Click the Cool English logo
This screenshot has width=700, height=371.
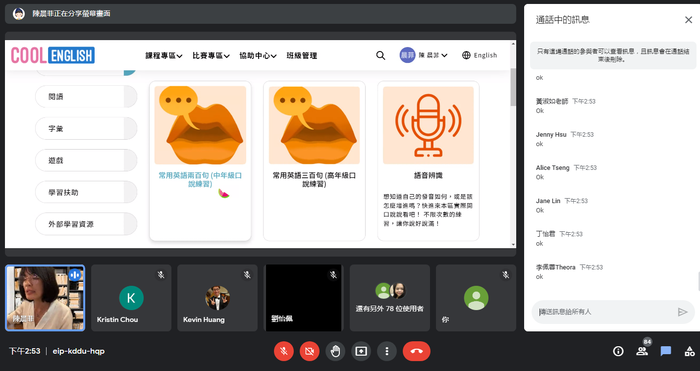coord(53,55)
